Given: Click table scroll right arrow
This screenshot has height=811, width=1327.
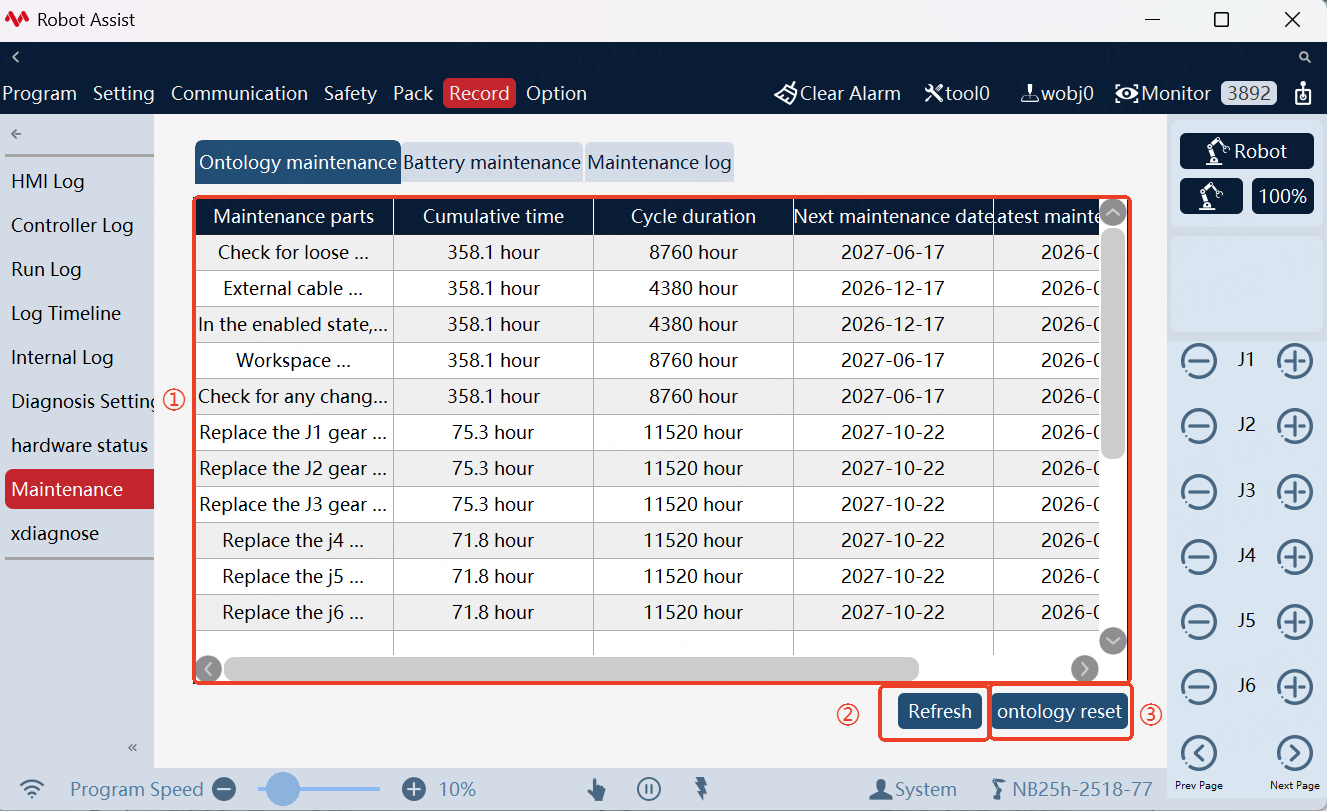Looking at the screenshot, I should 1085,668.
